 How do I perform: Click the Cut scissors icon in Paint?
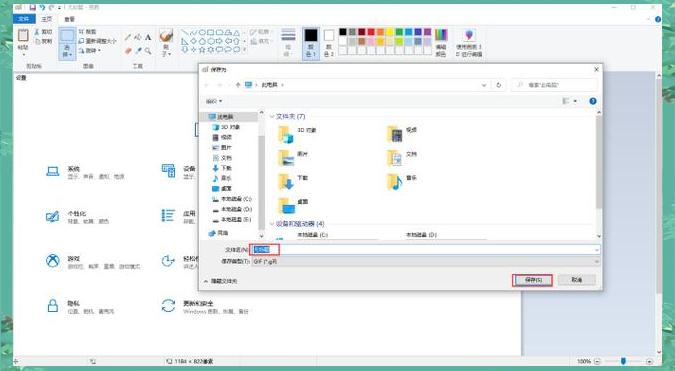coord(37,32)
